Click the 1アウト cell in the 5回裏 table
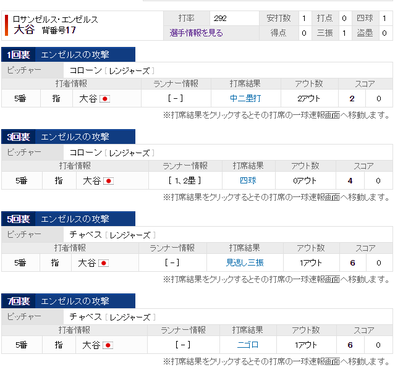The height and width of the screenshot is (370, 403). click(311, 263)
